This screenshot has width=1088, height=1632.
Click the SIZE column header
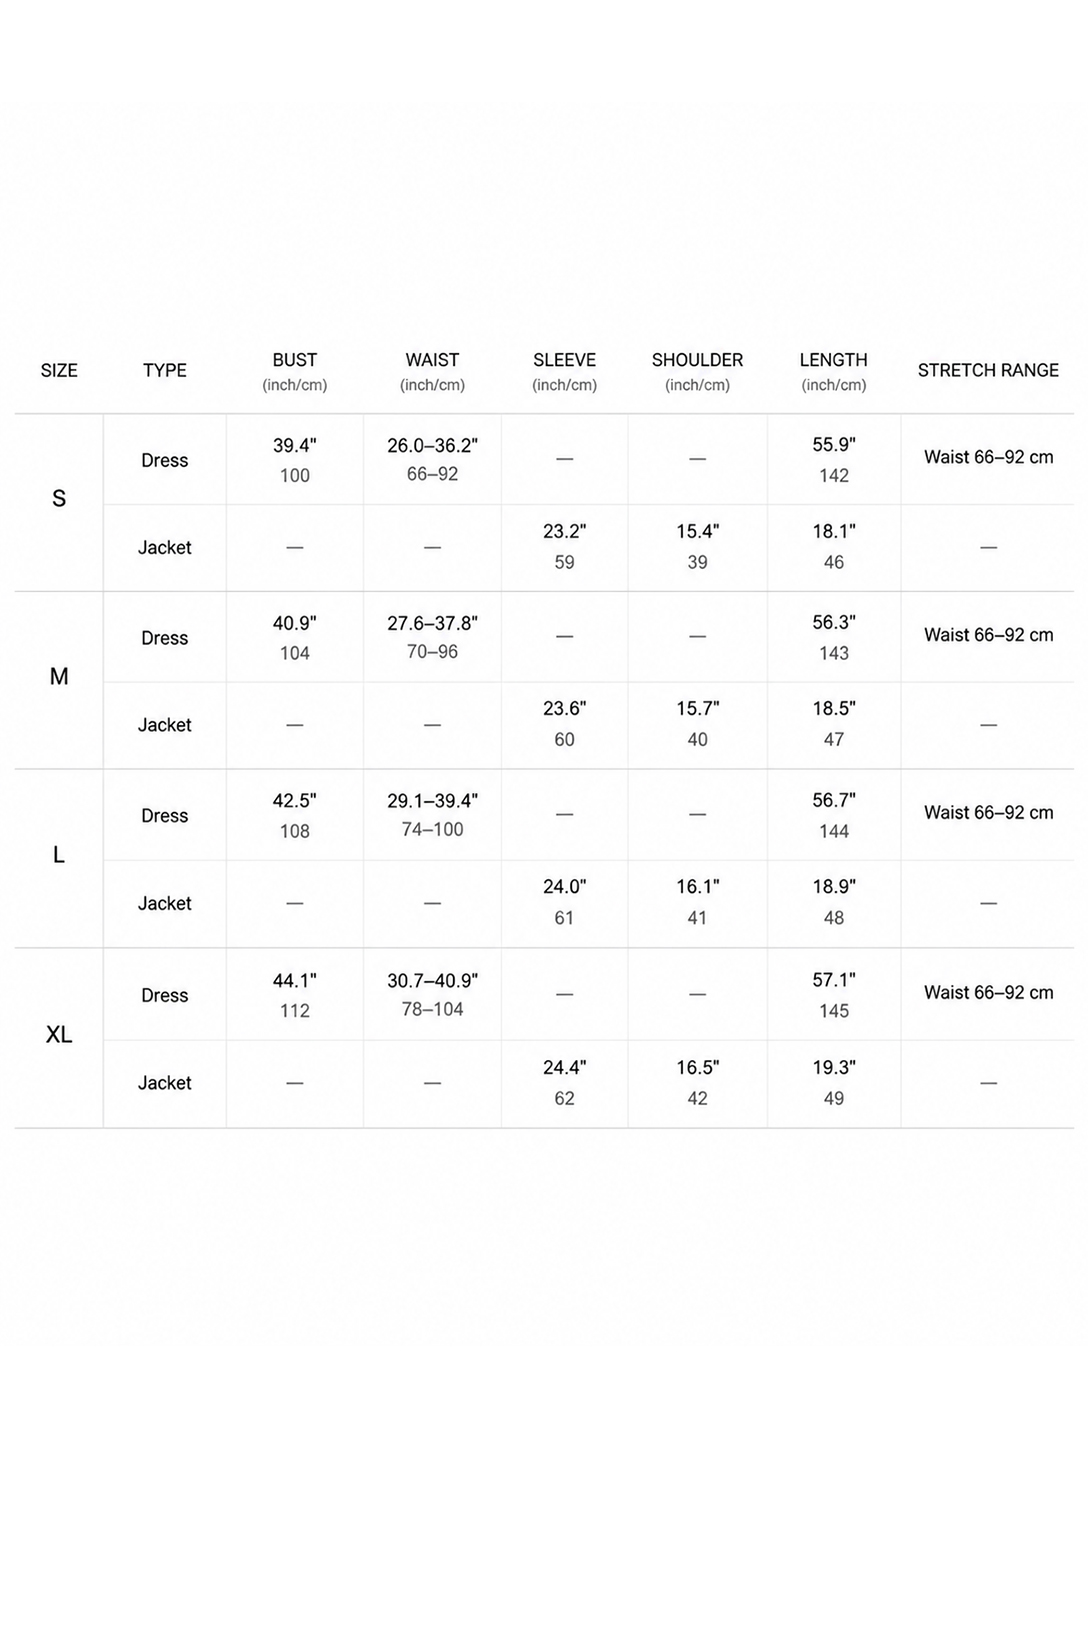[59, 370]
